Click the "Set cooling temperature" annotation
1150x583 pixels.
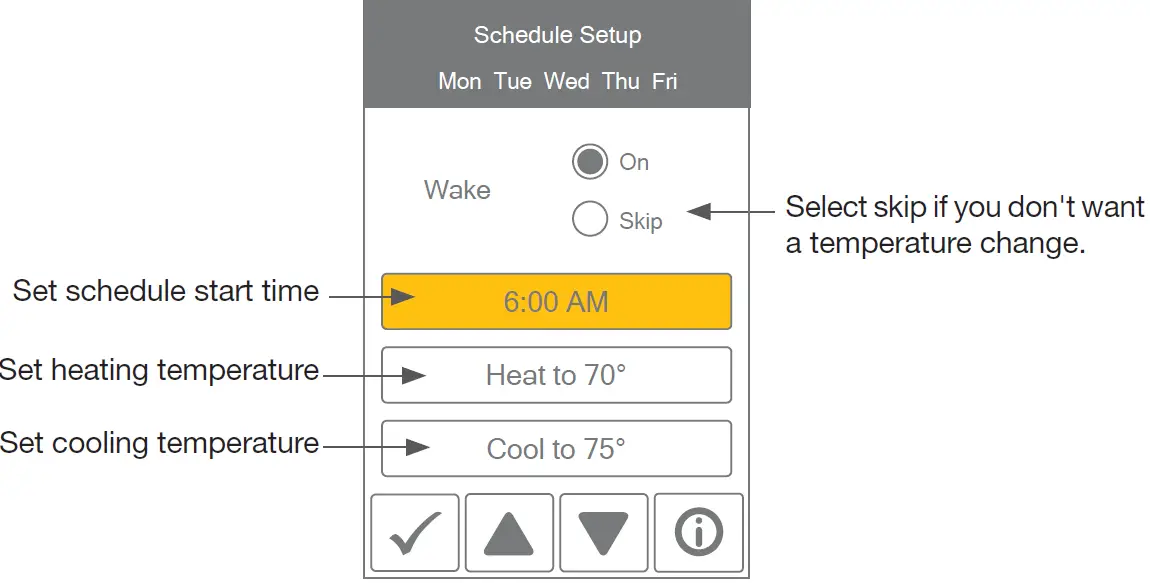(x=160, y=443)
